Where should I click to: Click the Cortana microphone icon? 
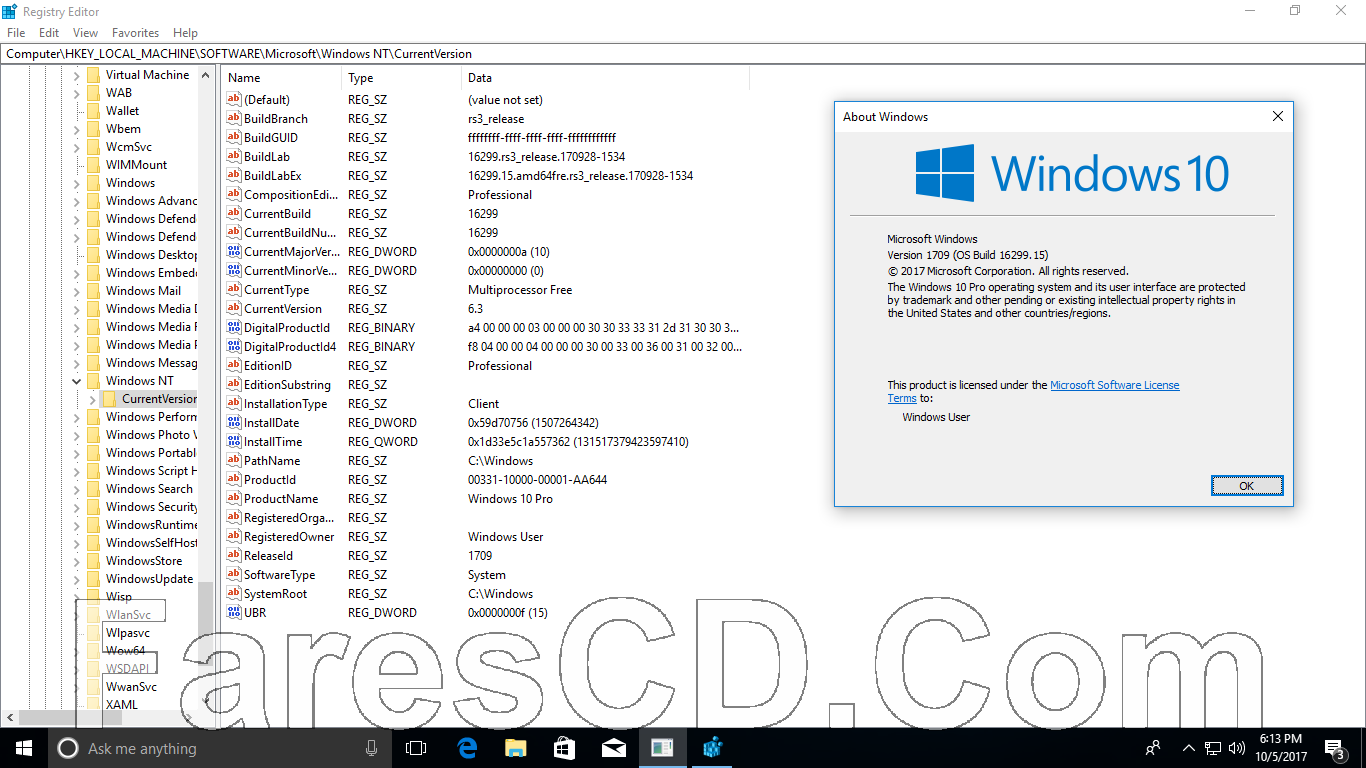(371, 748)
